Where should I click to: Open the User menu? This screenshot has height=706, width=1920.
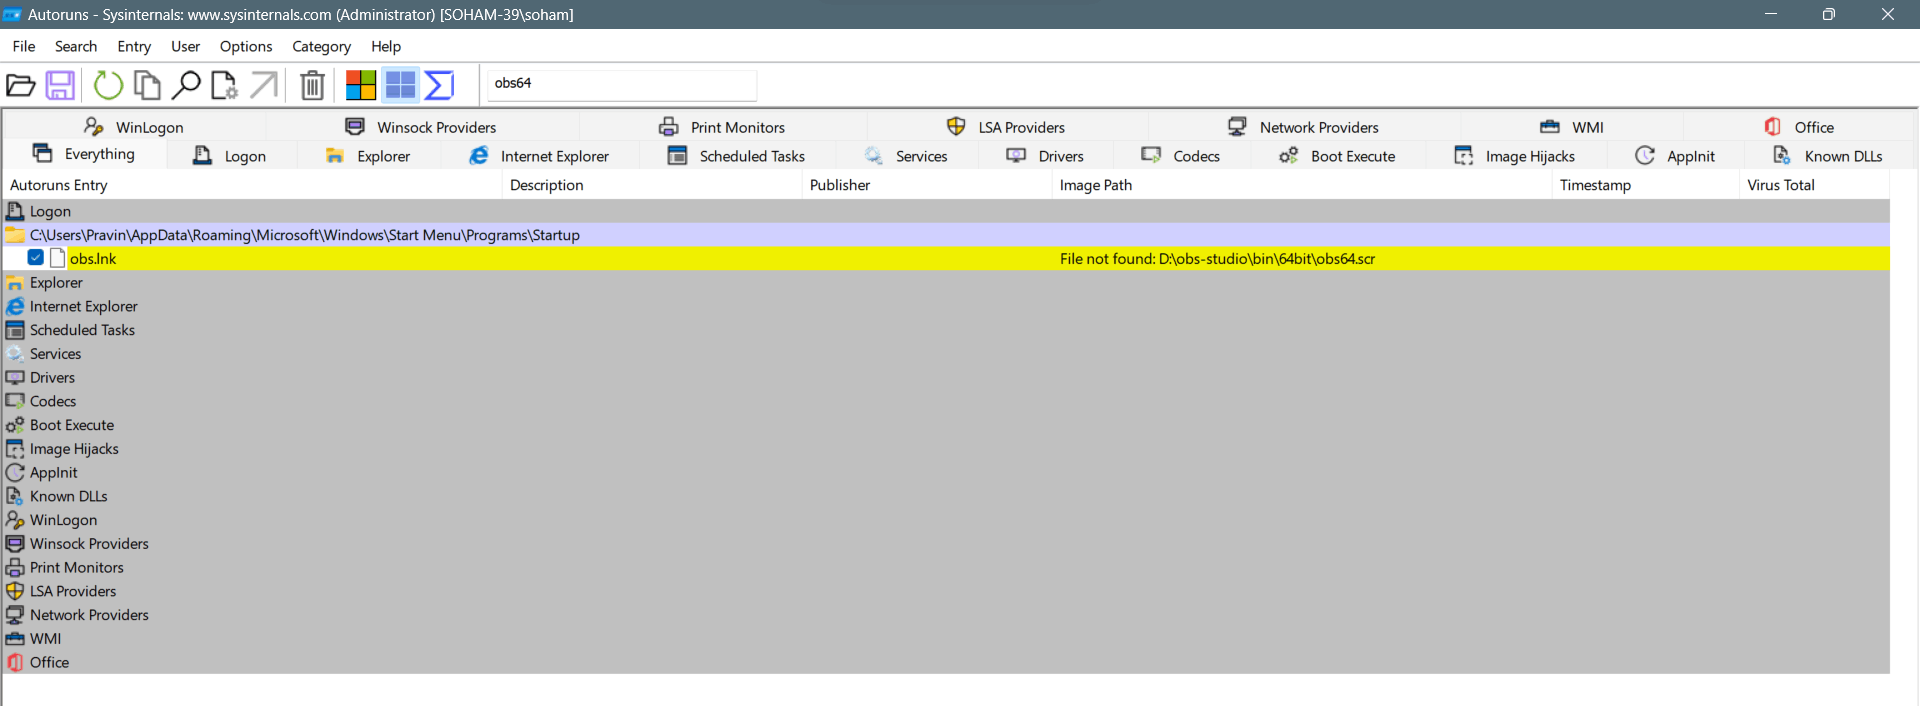pos(185,46)
